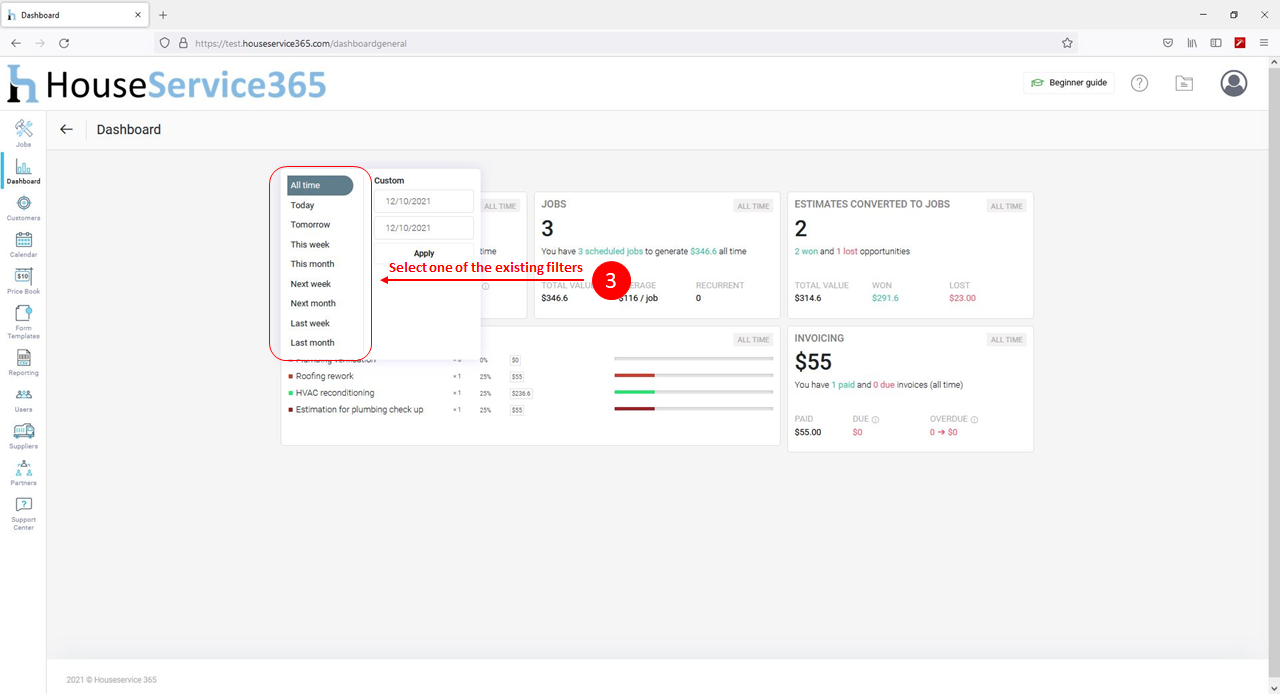This screenshot has width=1280, height=694.
Task: Open the '1 lost' opportunities link
Action: pos(846,251)
